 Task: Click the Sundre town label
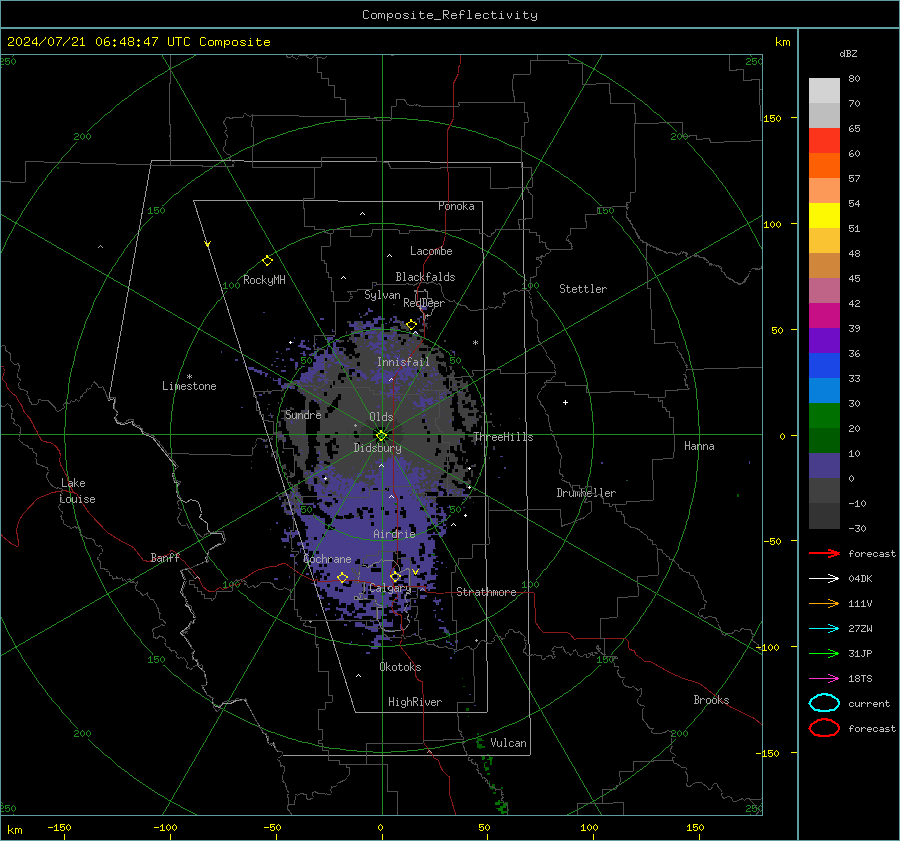[303, 414]
